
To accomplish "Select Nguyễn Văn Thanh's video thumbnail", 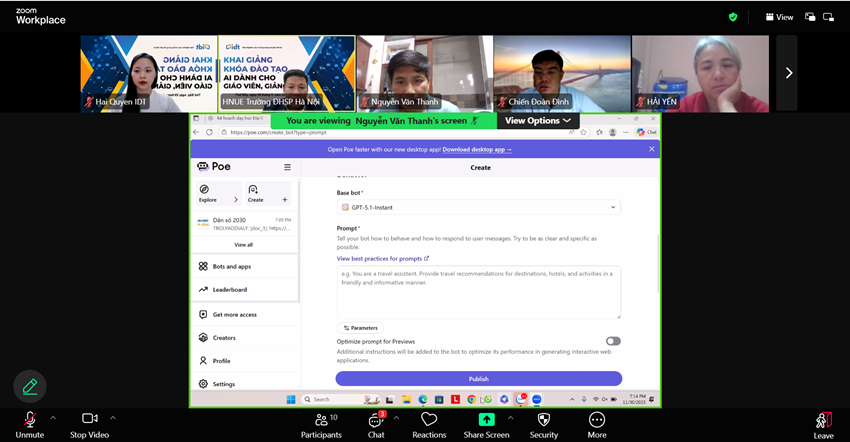I will 424,73.
